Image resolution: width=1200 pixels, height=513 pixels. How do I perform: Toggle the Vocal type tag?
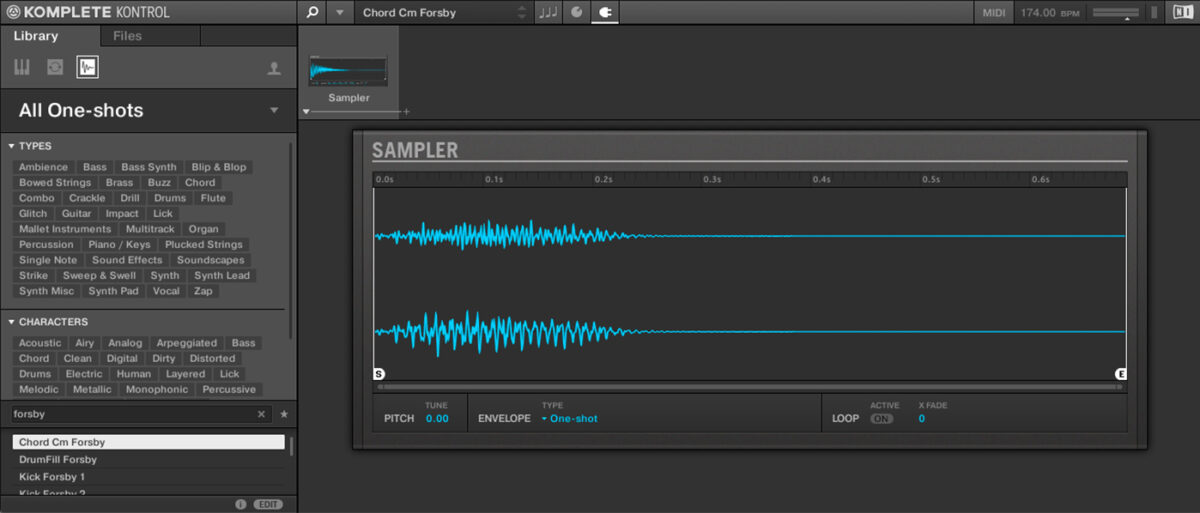click(166, 291)
